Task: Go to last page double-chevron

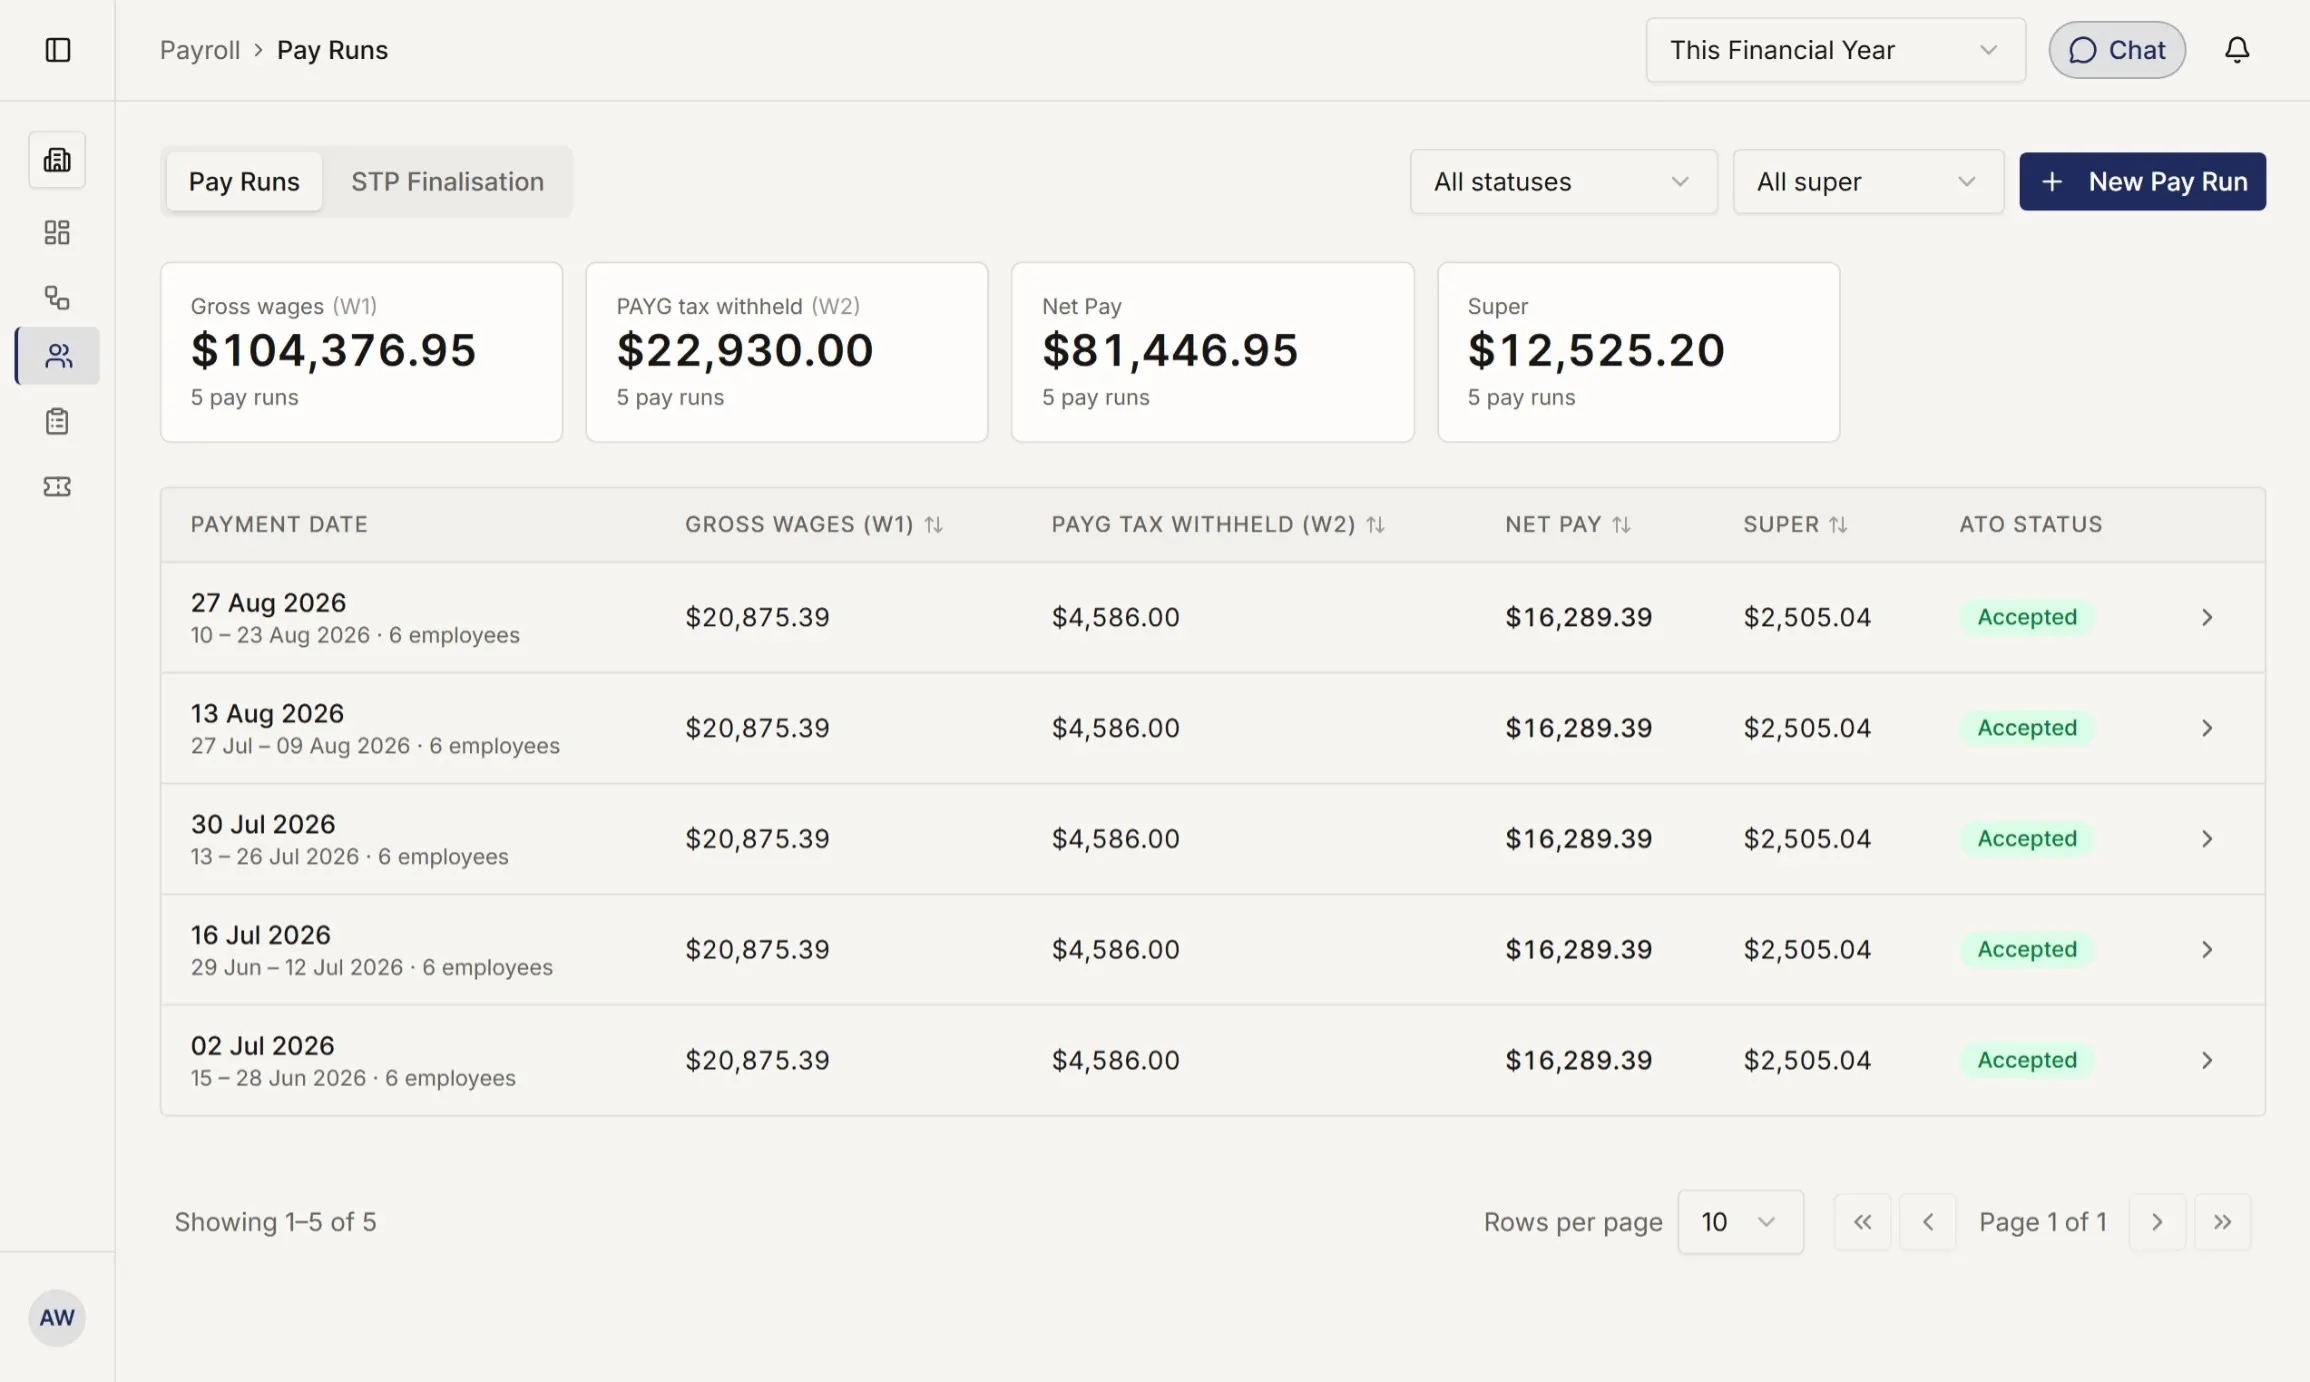Action: click(2223, 1222)
